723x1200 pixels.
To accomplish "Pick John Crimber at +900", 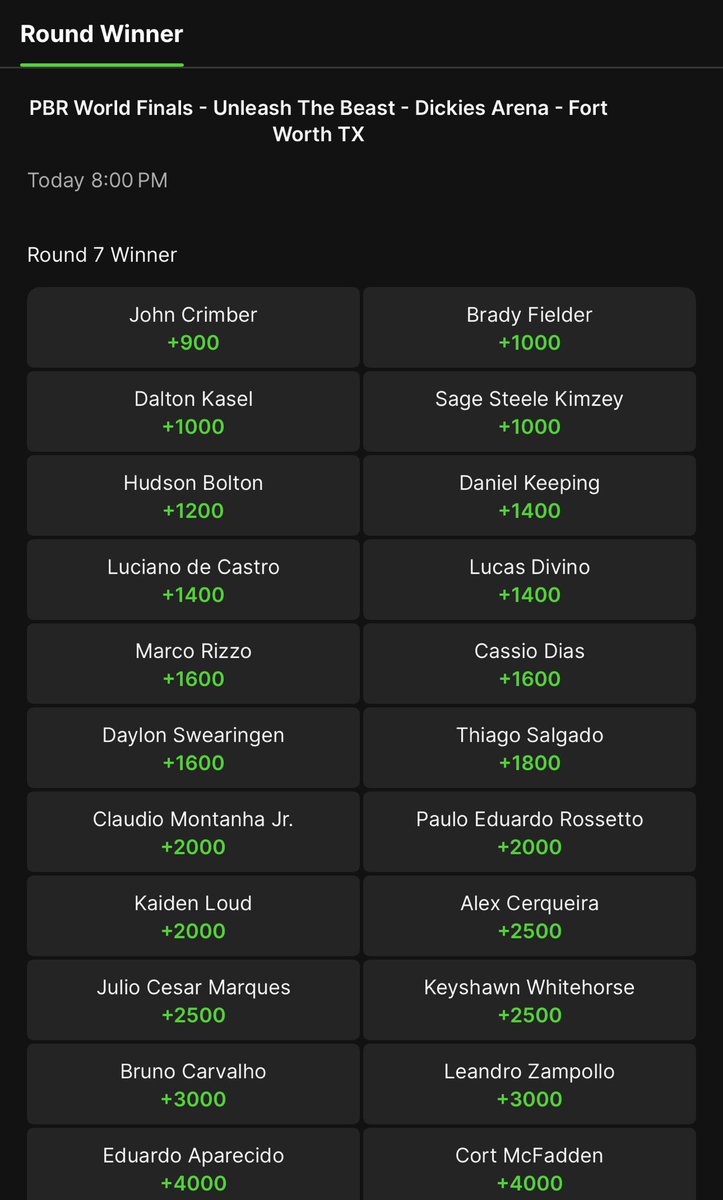I will click(x=193, y=328).
